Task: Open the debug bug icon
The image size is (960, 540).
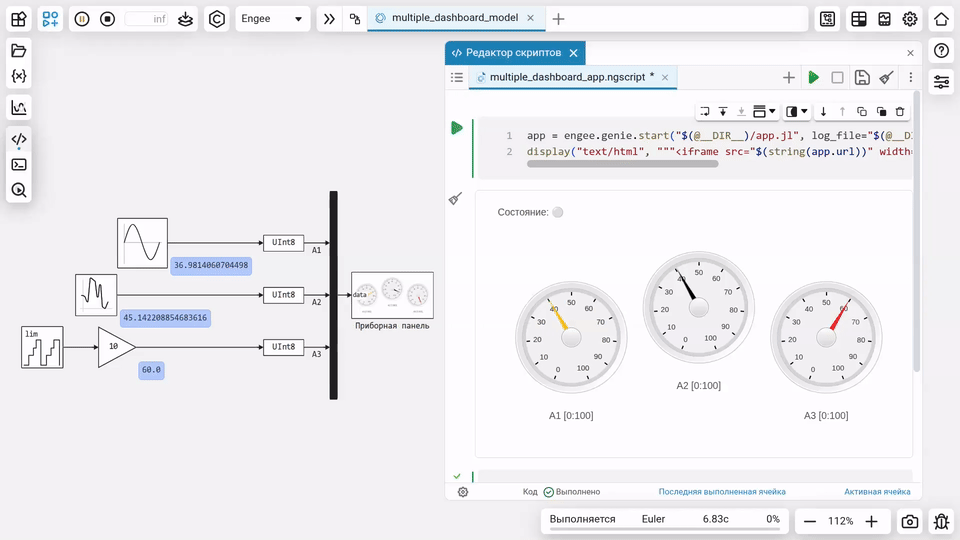Action: pos(941,521)
